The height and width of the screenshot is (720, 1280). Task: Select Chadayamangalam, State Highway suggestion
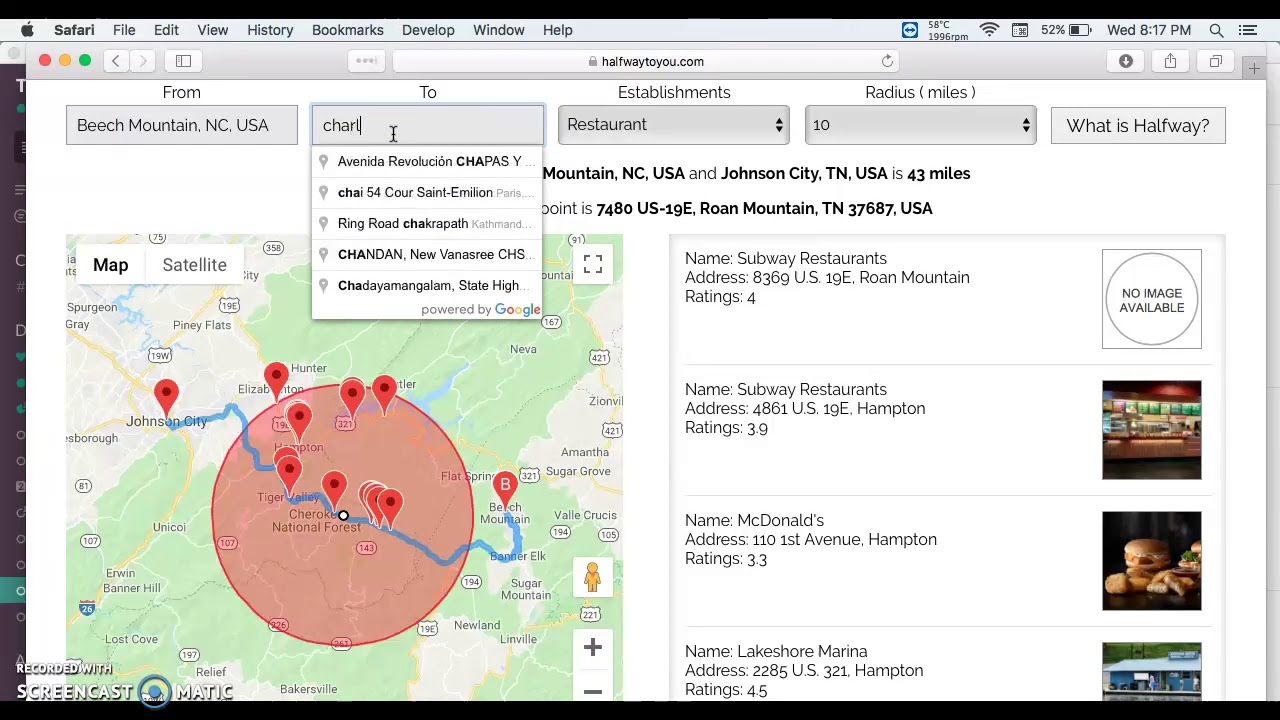[x=427, y=285]
